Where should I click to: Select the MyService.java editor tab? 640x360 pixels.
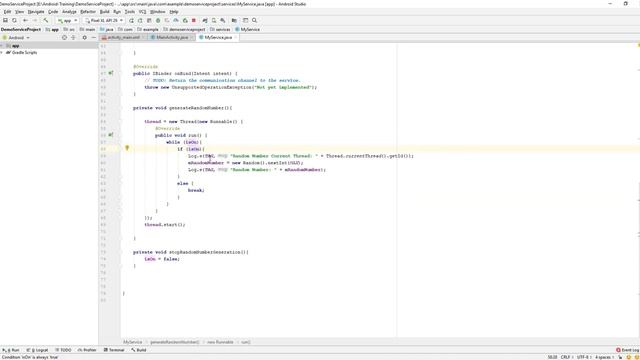pyautogui.click(x=218, y=37)
